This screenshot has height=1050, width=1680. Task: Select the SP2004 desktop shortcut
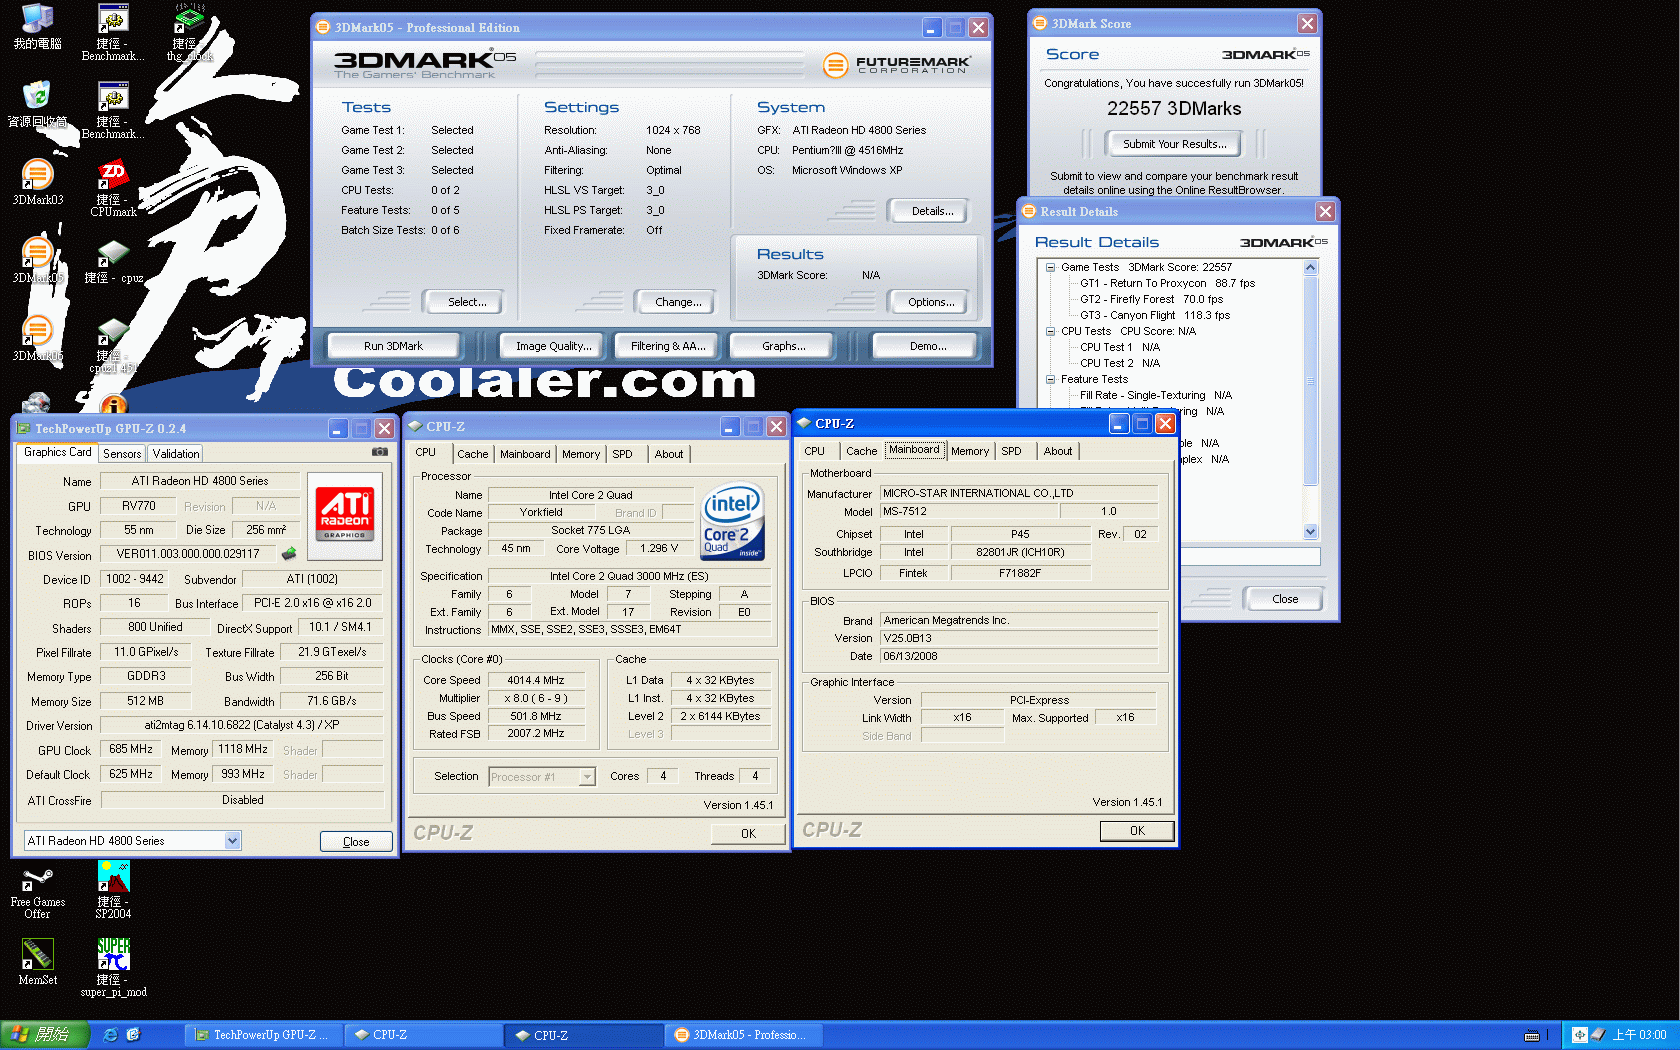coord(113,890)
